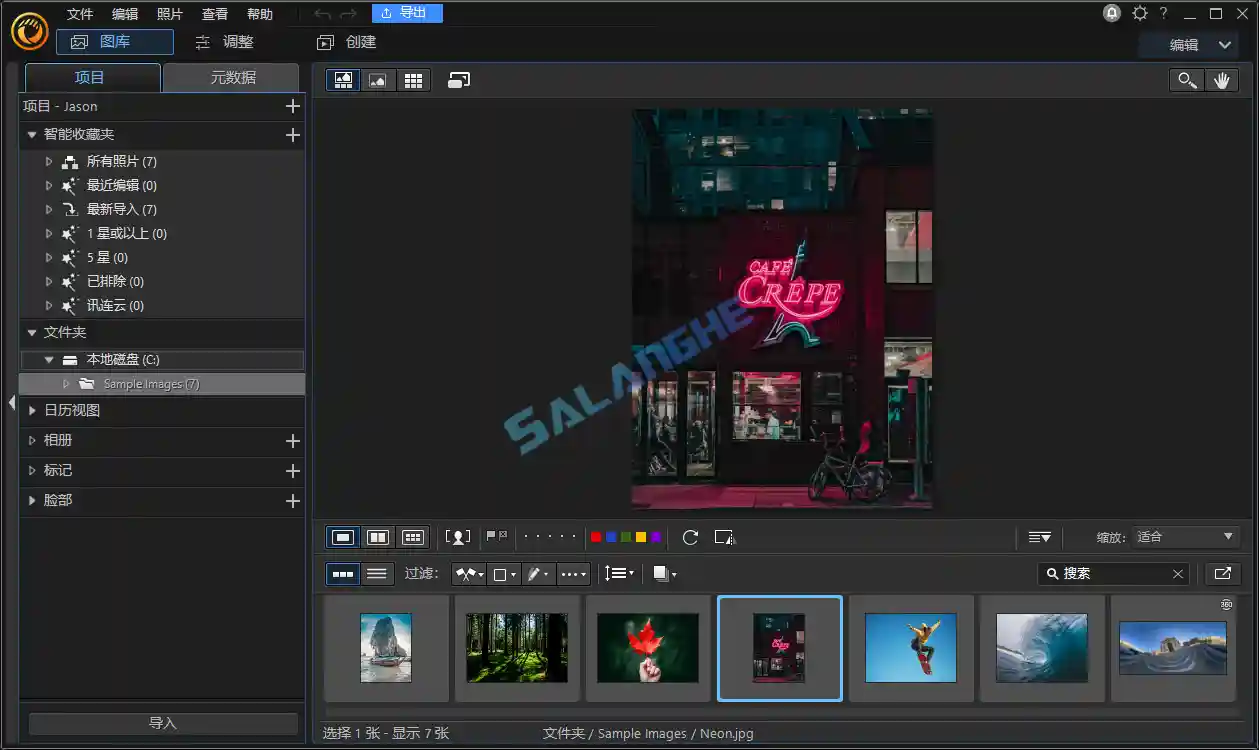Image resolution: width=1259 pixels, height=750 pixels.
Task: Open the 编辑 dropdown at top right
Action: 1188,44
